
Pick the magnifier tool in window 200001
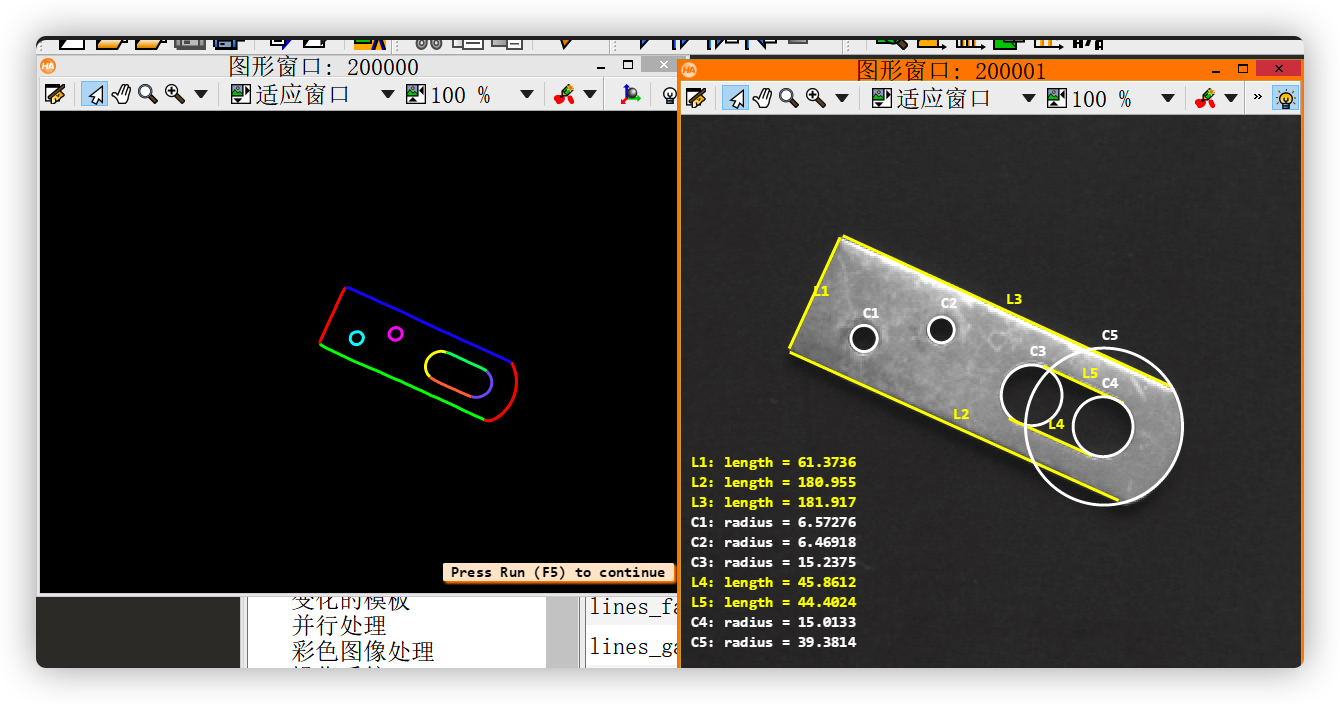[788, 98]
